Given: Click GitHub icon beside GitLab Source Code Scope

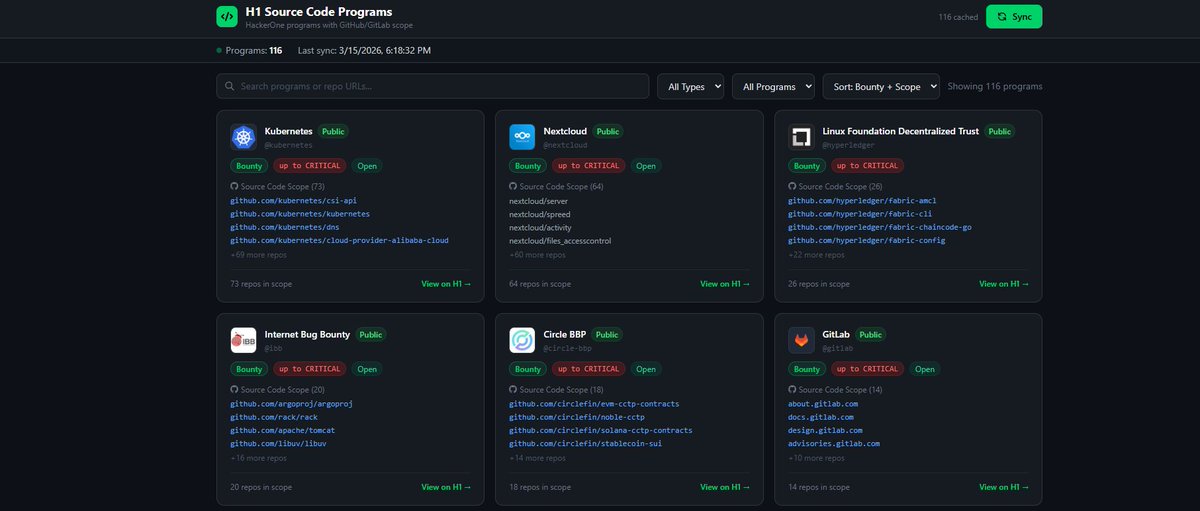Looking at the screenshot, I should pos(792,389).
